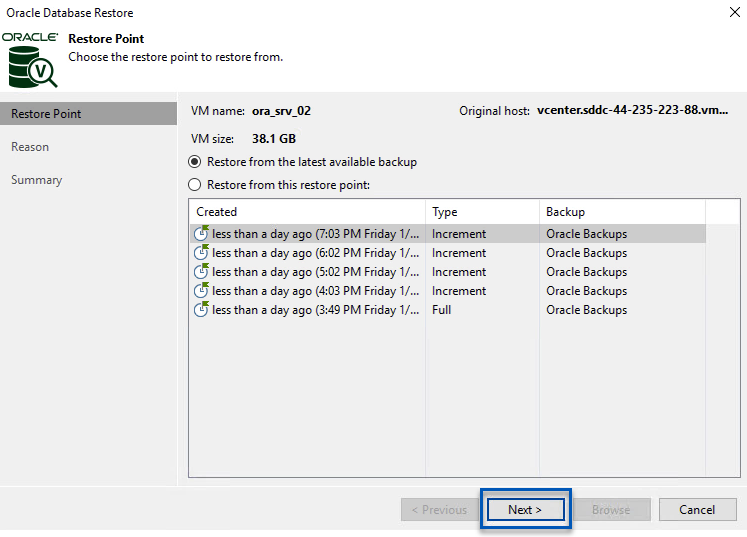Click the 4:03 PM restore point icon
747x537 pixels.
pyautogui.click(x=201, y=291)
